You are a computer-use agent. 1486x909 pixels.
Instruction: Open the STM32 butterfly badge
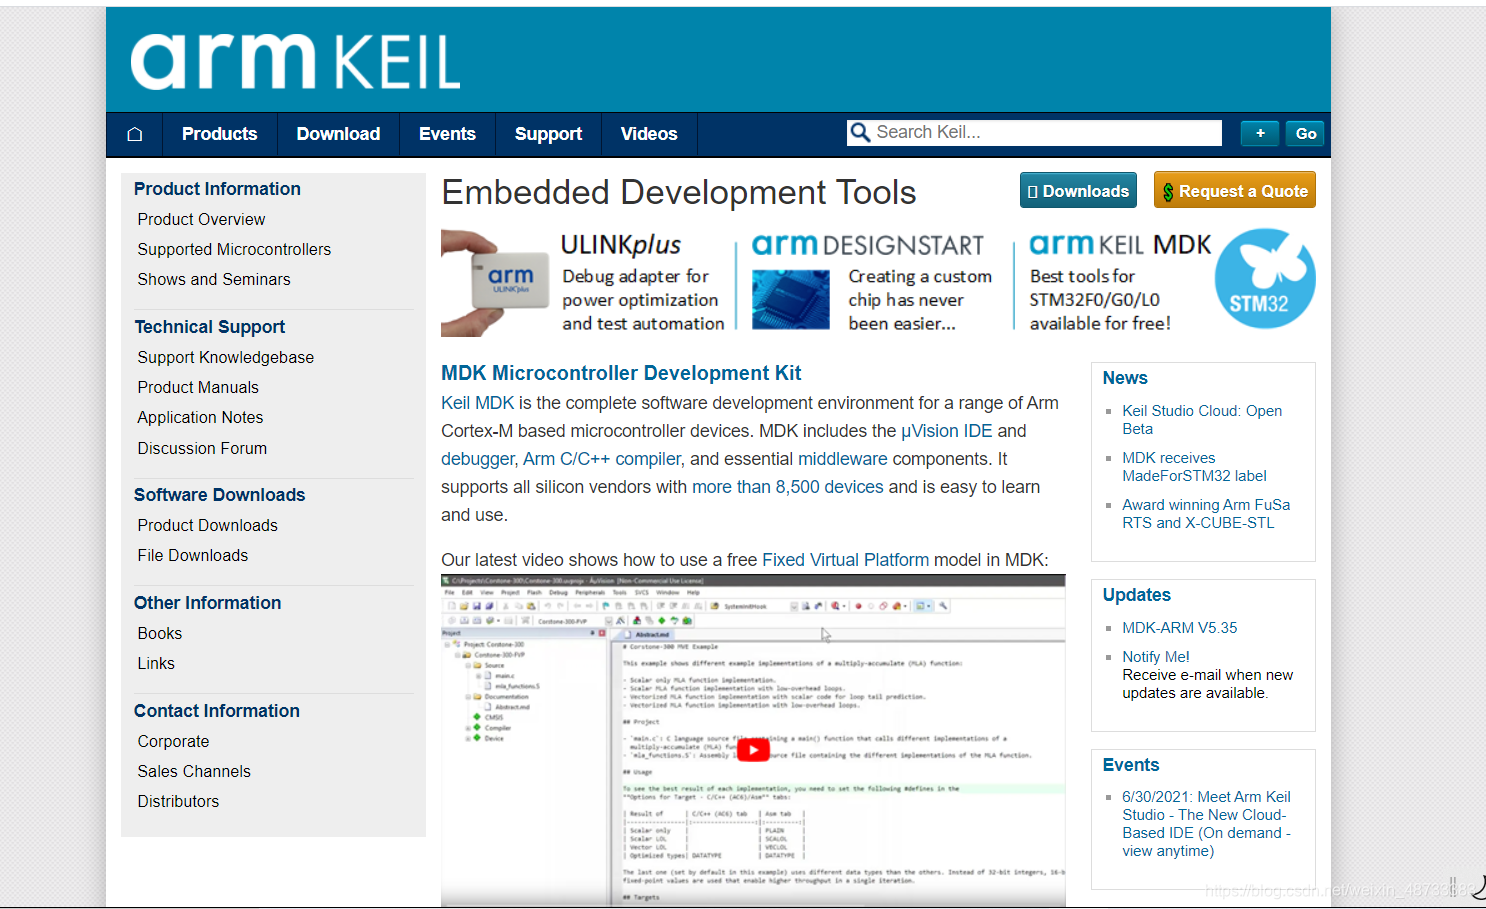[1265, 278]
